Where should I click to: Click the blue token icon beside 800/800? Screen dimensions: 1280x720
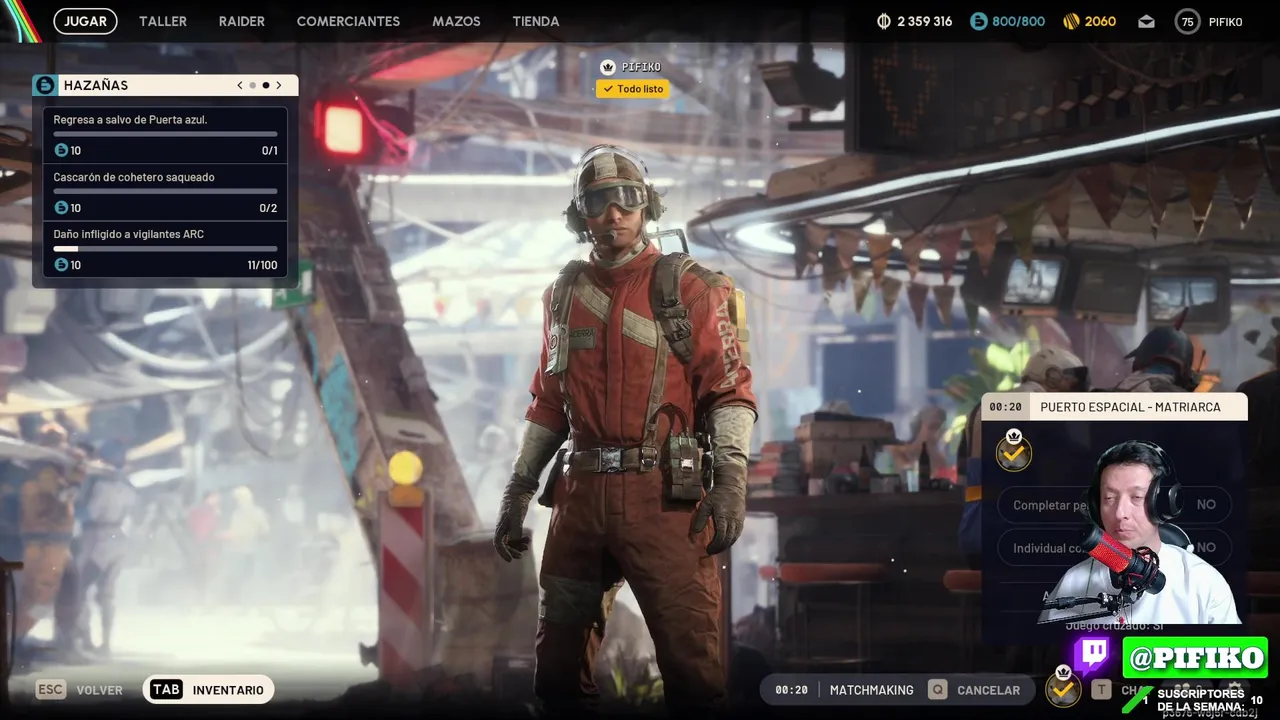(978, 21)
